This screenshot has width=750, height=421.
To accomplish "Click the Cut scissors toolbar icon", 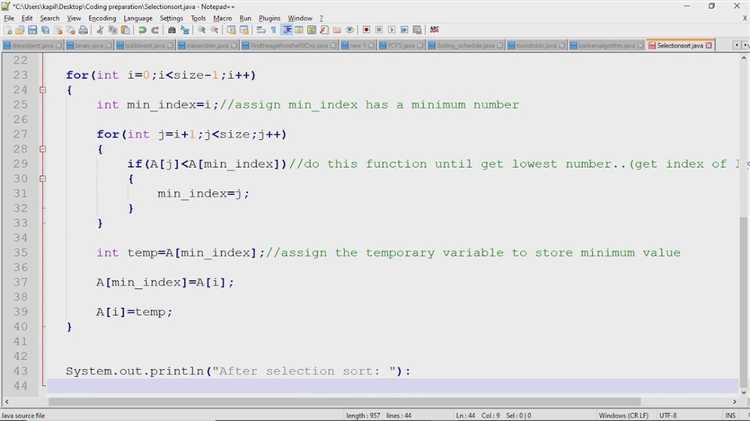I will coord(100,30).
